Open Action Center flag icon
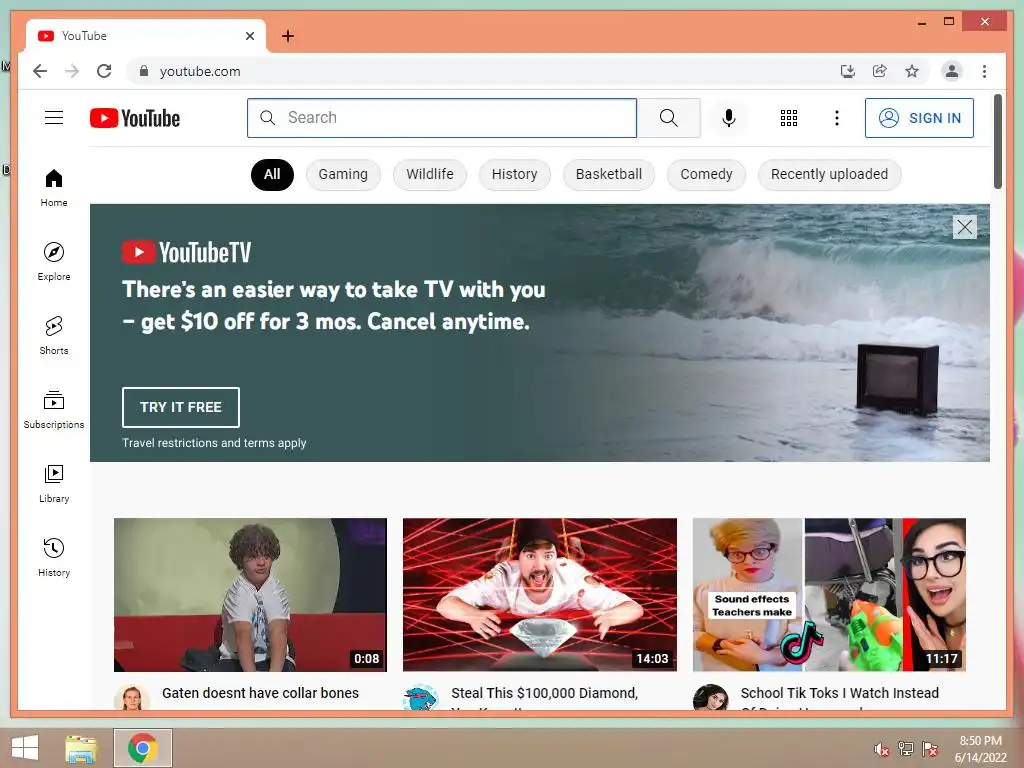 tap(930, 748)
